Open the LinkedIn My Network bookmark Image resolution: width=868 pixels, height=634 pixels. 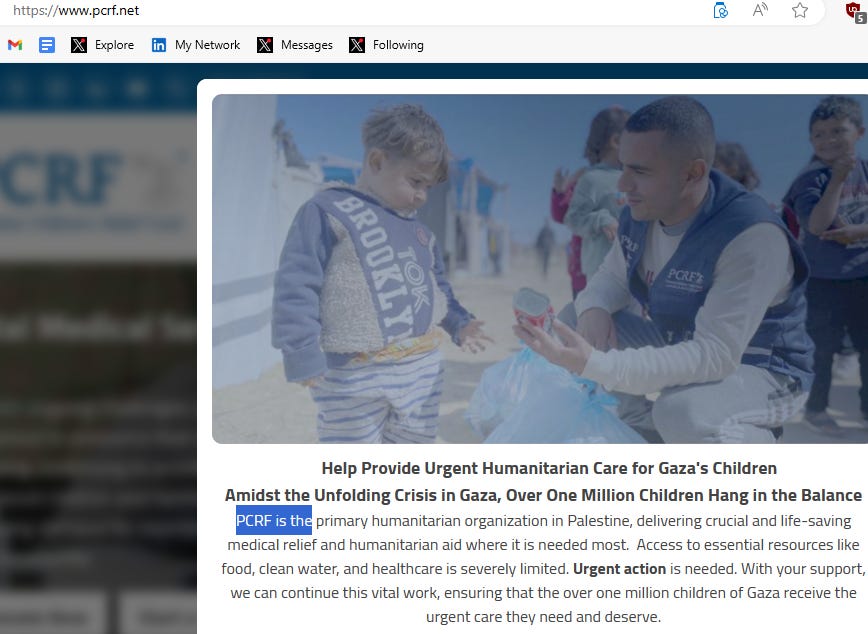(x=196, y=45)
